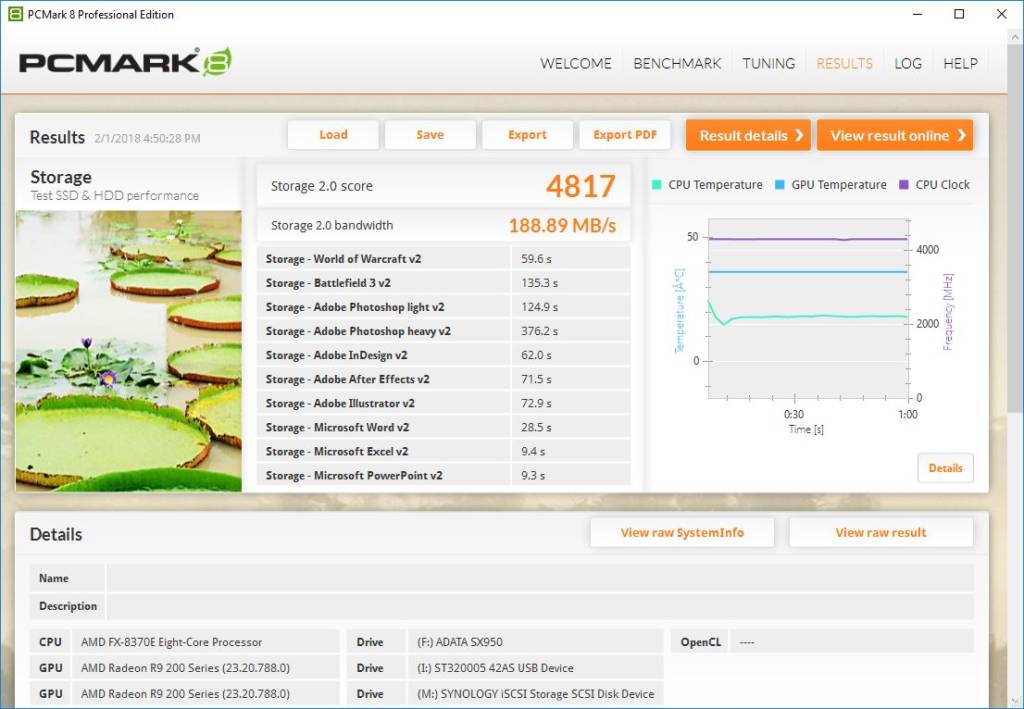This screenshot has height=709, width=1024.
Task: Click the vertical scrollbar thumb
Action: coord(1016,228)
